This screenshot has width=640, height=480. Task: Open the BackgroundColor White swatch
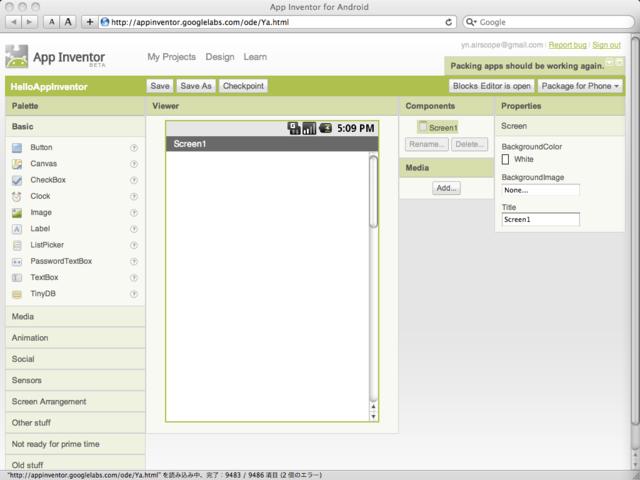505,159
